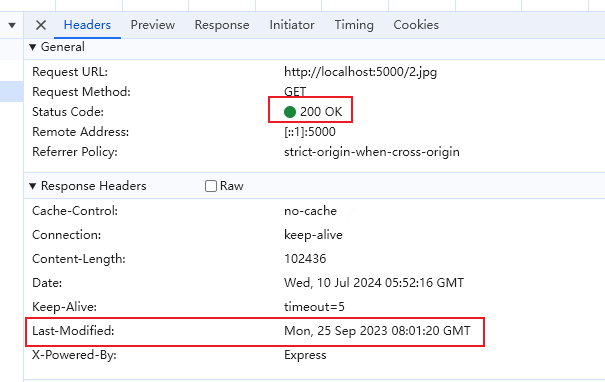Select the request URL http://localhost:5000/2.jpg
The width and height of the screenshot is (605, 382).
point(360,72)
